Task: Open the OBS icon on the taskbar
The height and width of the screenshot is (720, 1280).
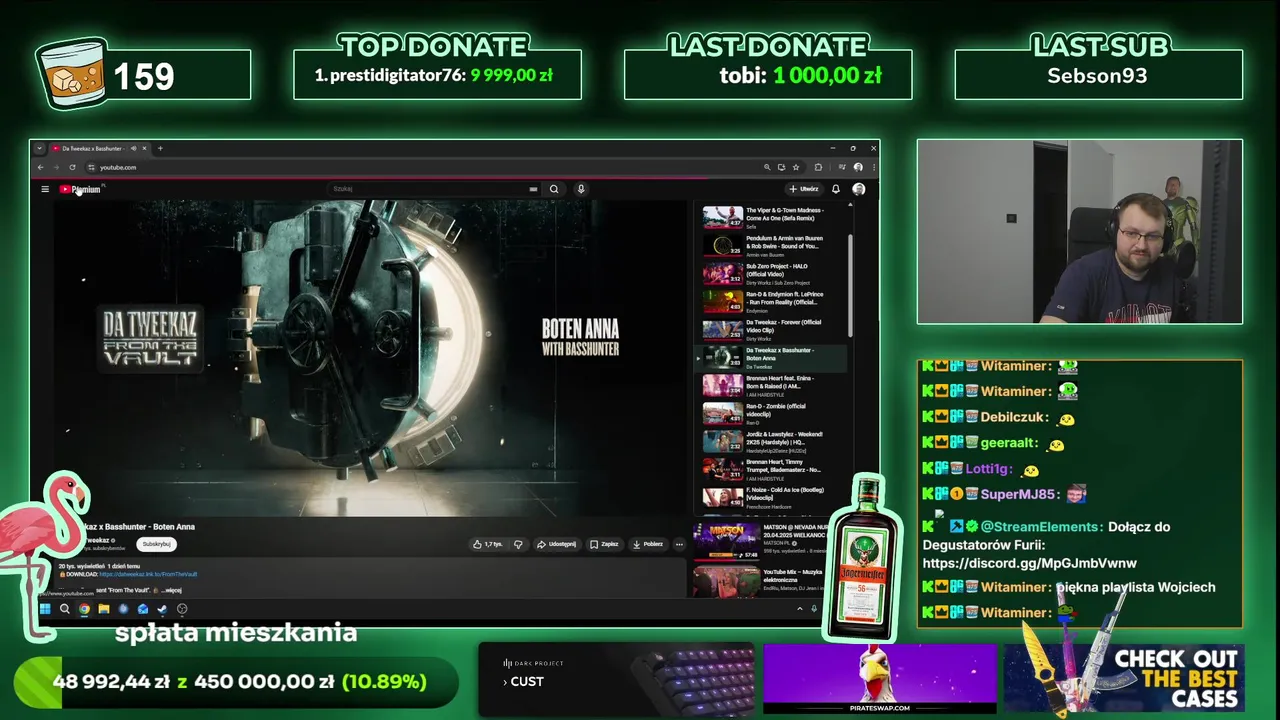Action: coord(182,609)
